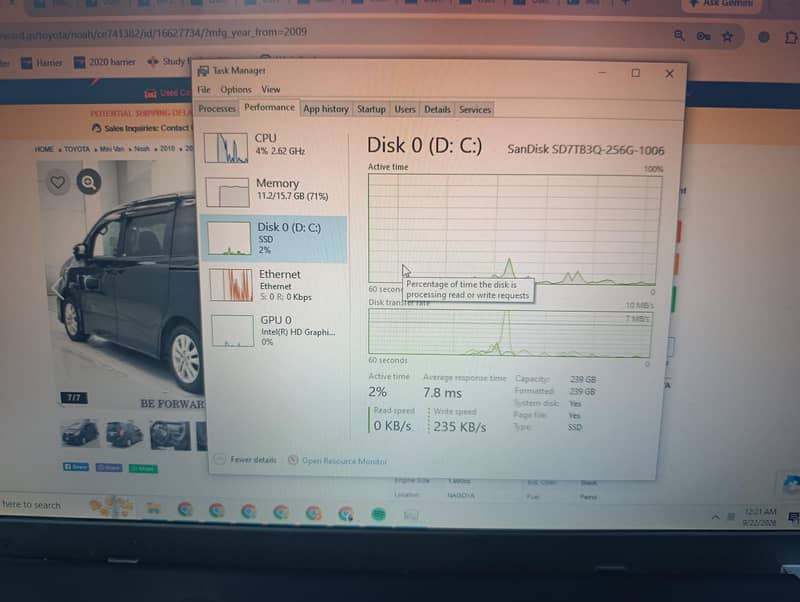
Task: Click the TOYOTA breadcrumb link
Action: pyautogui.click(x=77, y=149)
